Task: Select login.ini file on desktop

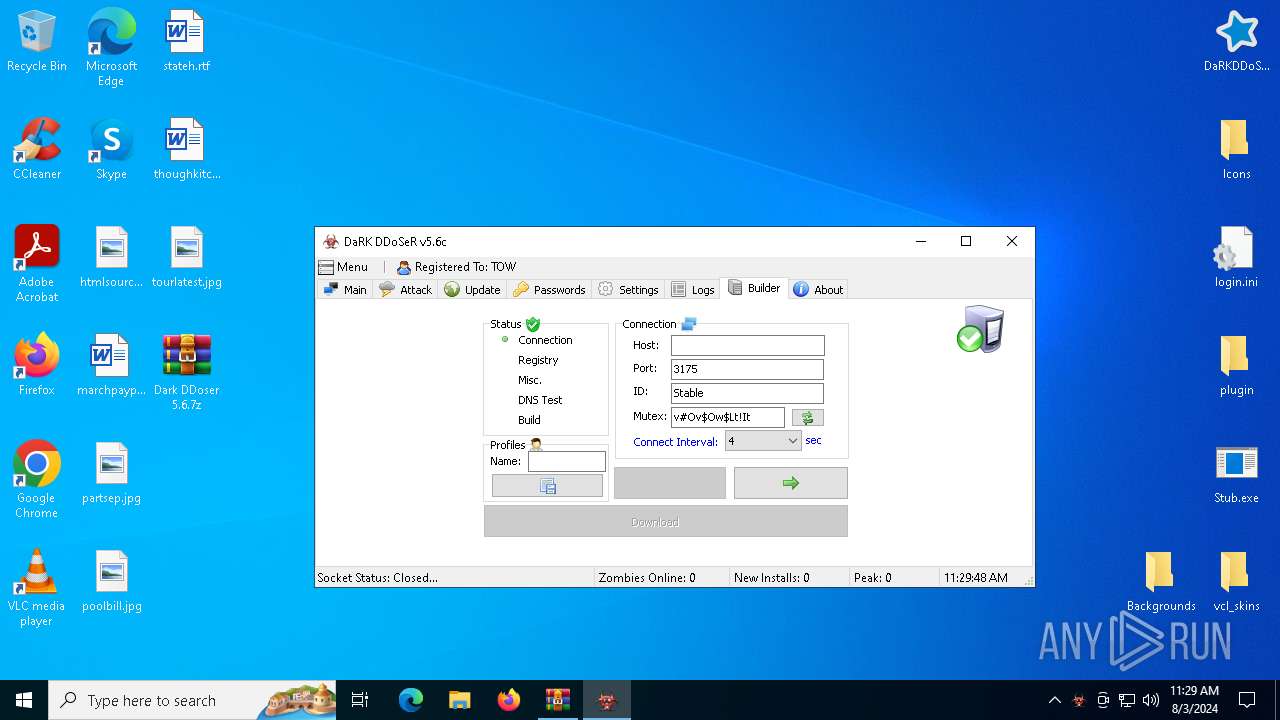Action: 1237,258
